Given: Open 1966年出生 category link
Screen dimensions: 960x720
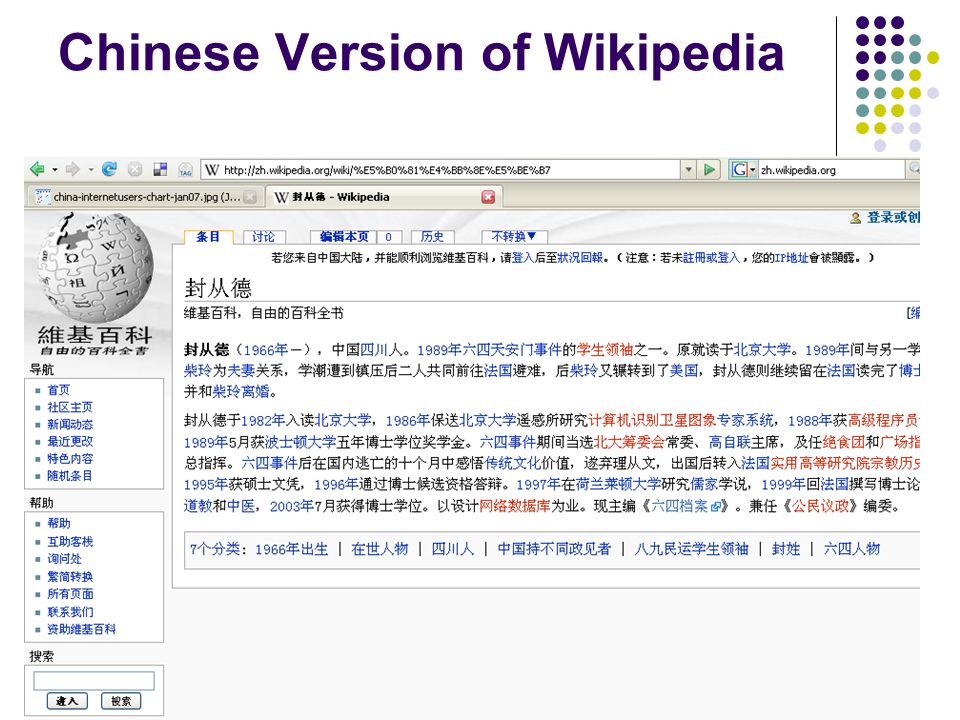Looking at the screenshot, I should click(x=291, y=549).
